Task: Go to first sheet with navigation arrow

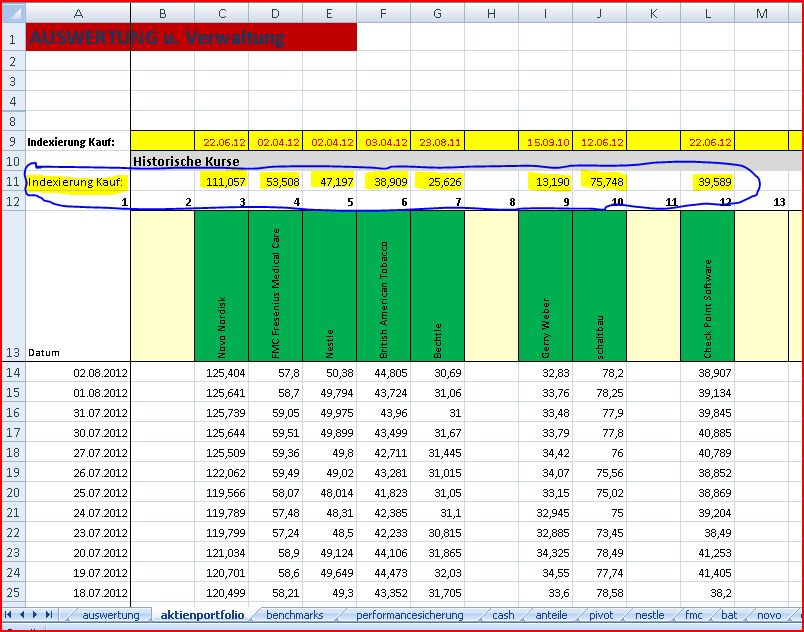Action: (10, 615)
